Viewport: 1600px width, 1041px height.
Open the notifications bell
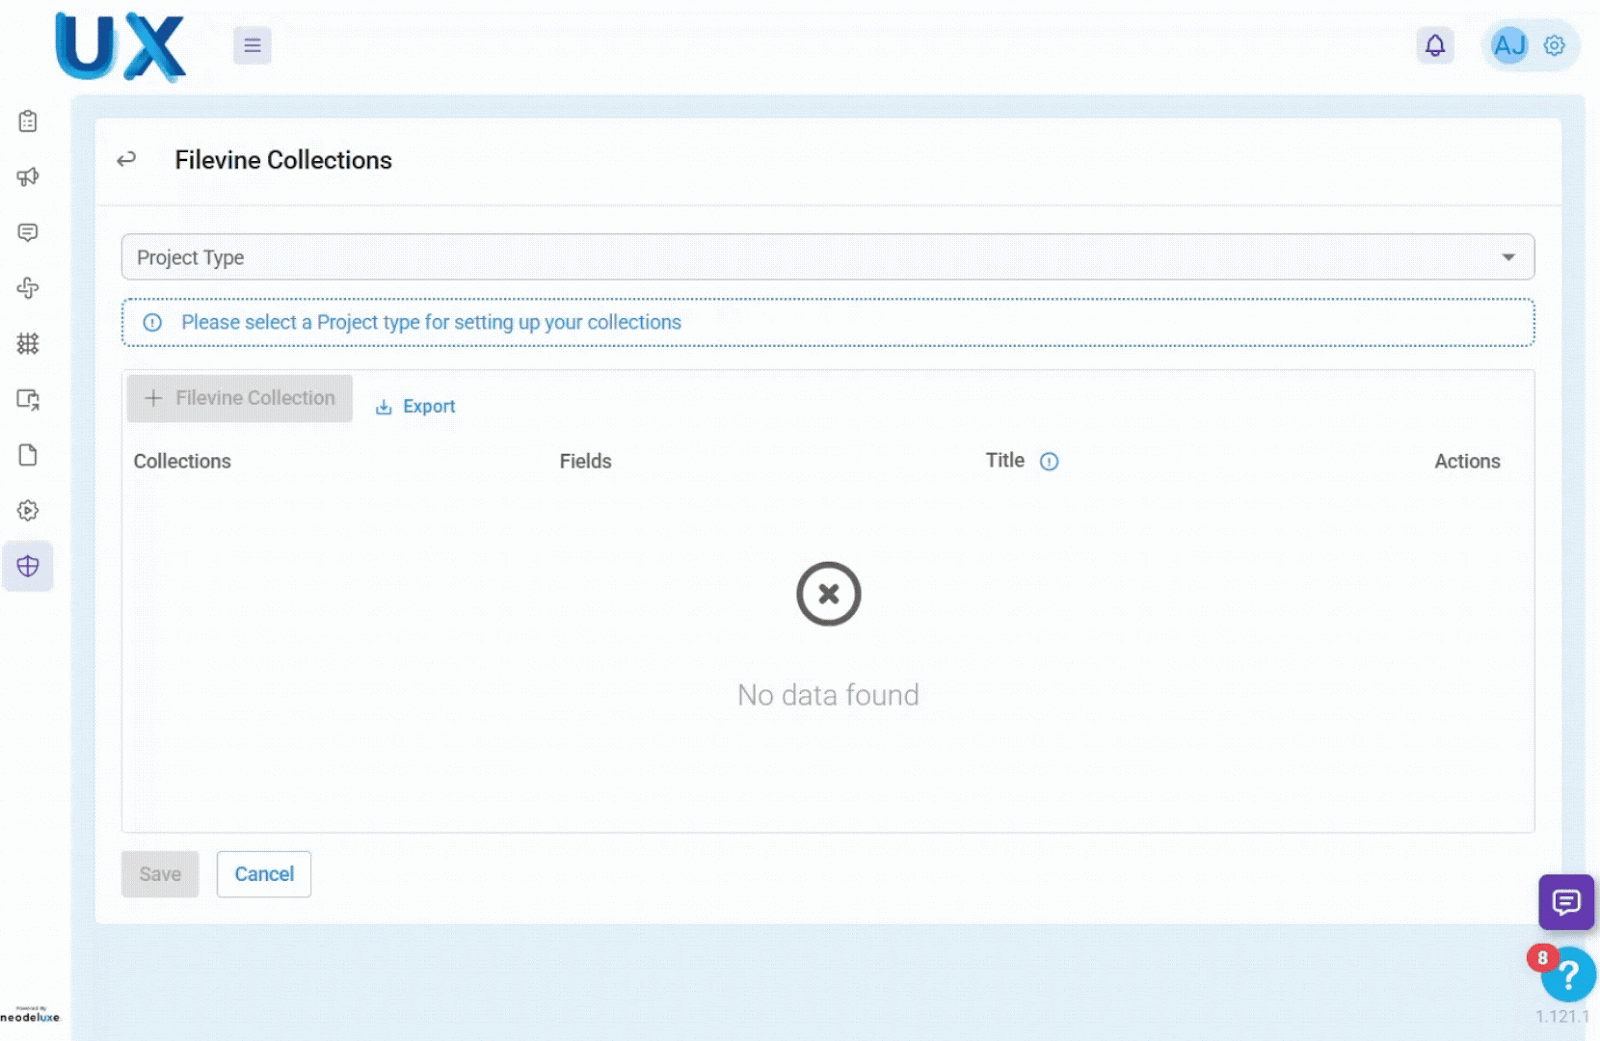1435,45
